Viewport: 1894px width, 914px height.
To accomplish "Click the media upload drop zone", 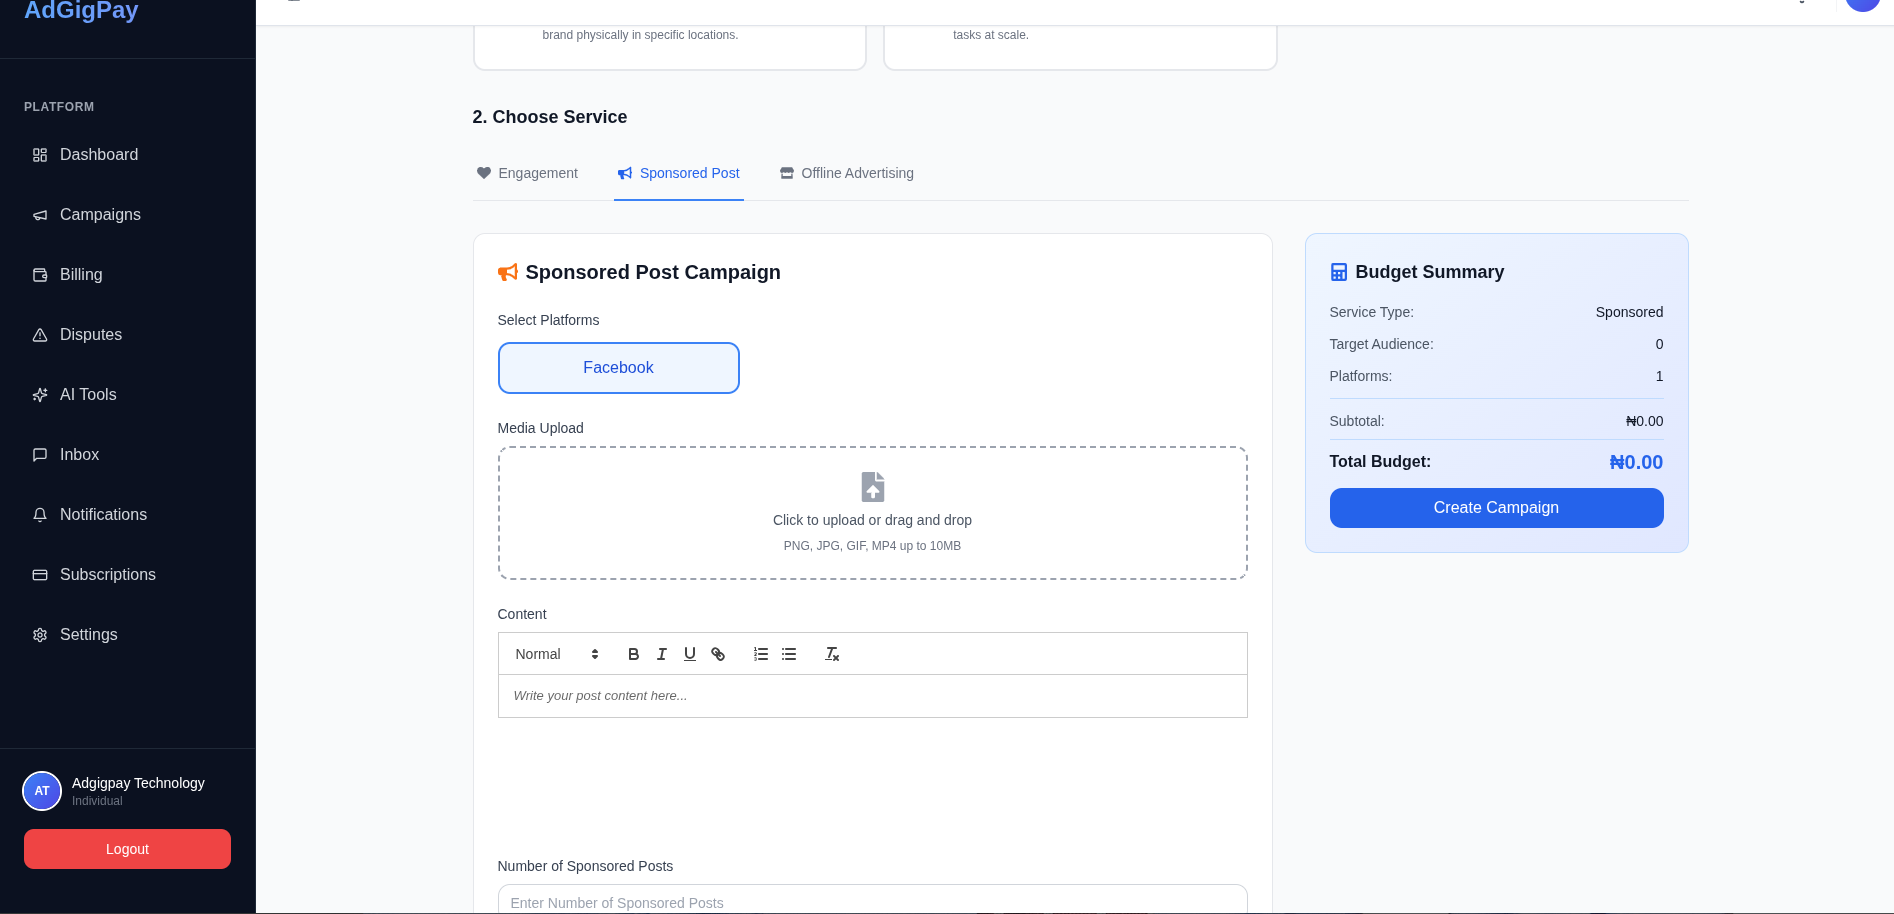I will coord(873,513).
